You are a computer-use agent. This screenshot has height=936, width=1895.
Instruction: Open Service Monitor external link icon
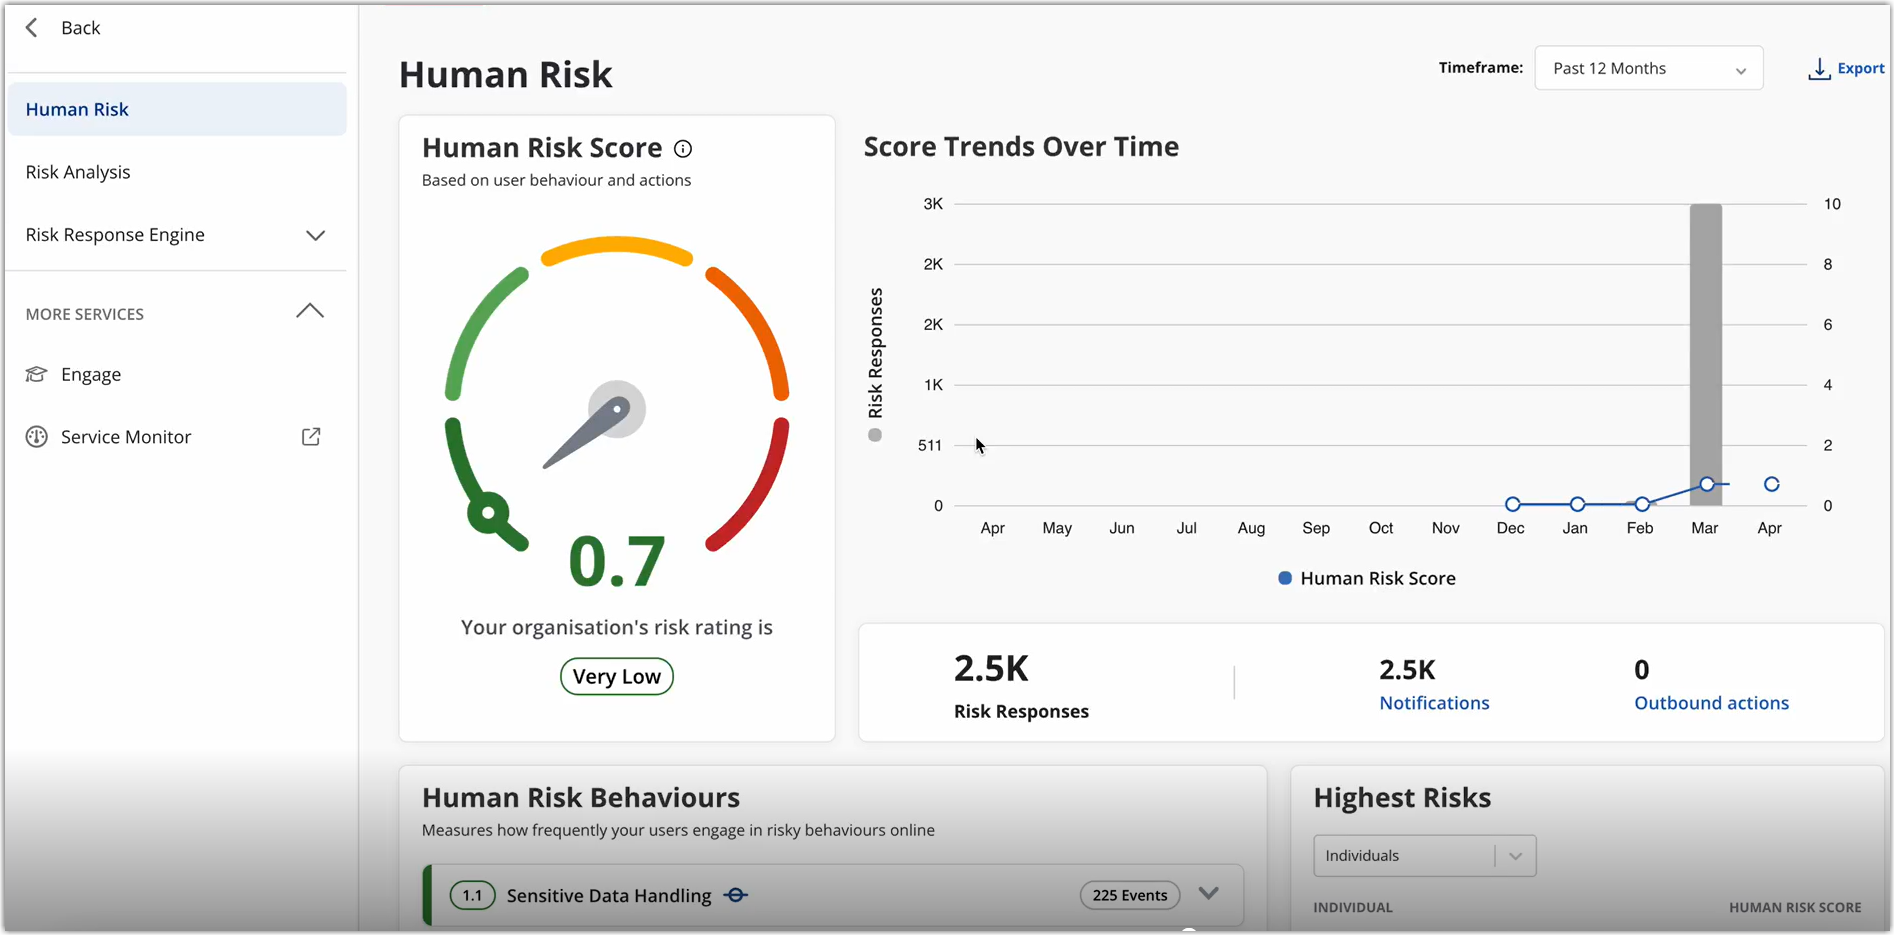pos(311,437)
